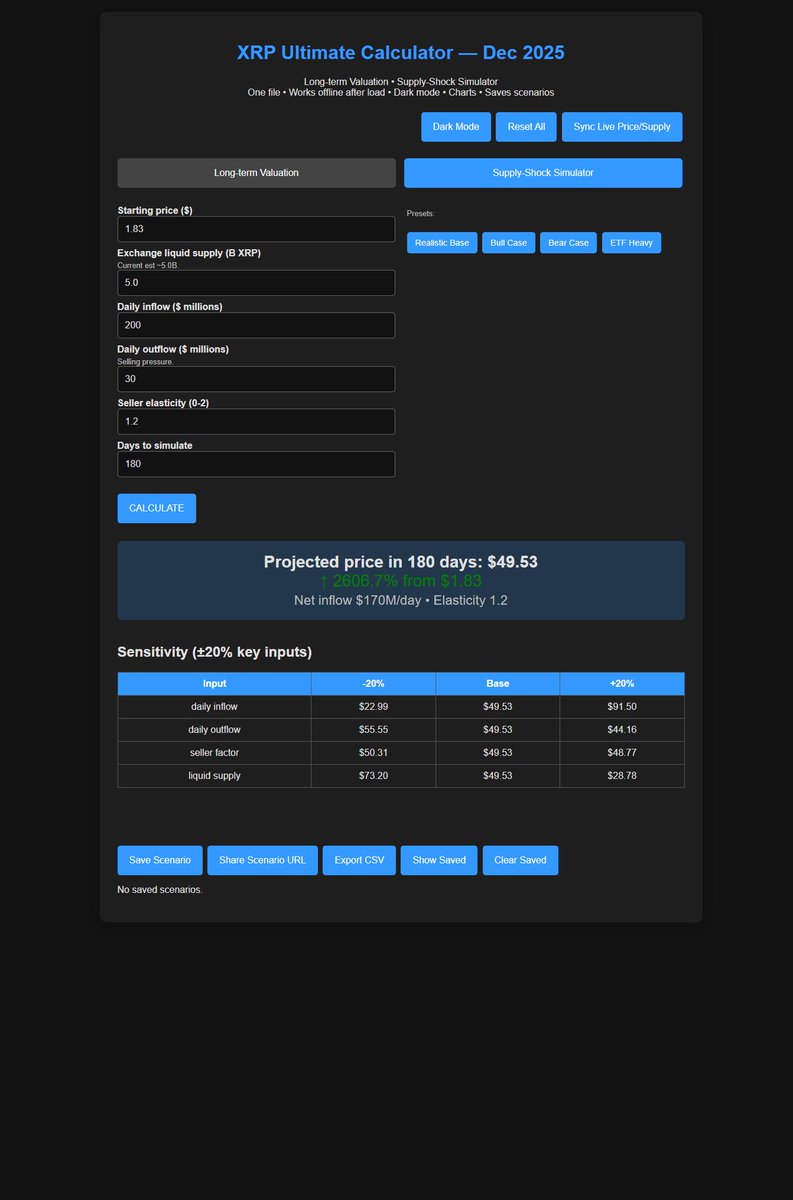Click the $48.77 cell
The height and width of the screenshot is (1200, 793).
pyautogui.click(x=622, y=753)
